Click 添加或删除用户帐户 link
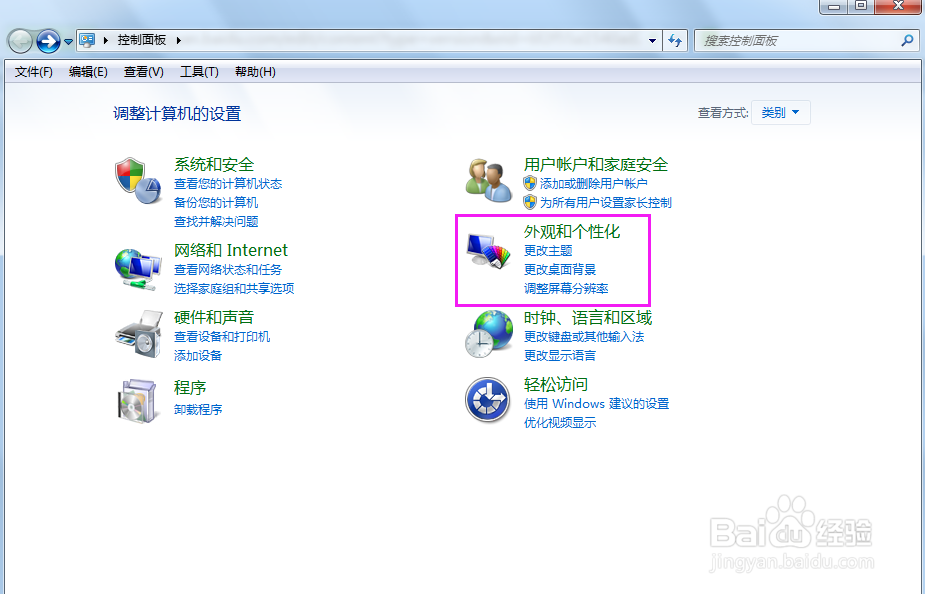The height and width of the screenshot is (594, 925). click(x=593, y=183)
